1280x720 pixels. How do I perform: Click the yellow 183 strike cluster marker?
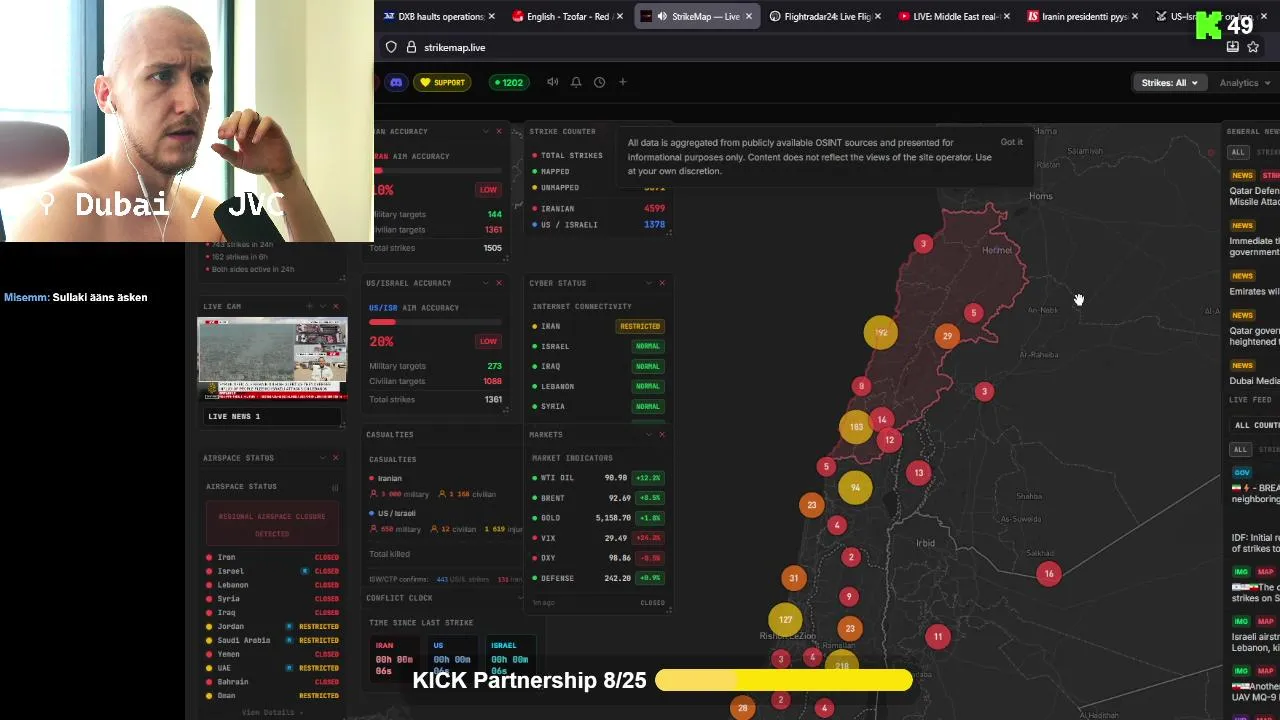[x=856, y=427]
